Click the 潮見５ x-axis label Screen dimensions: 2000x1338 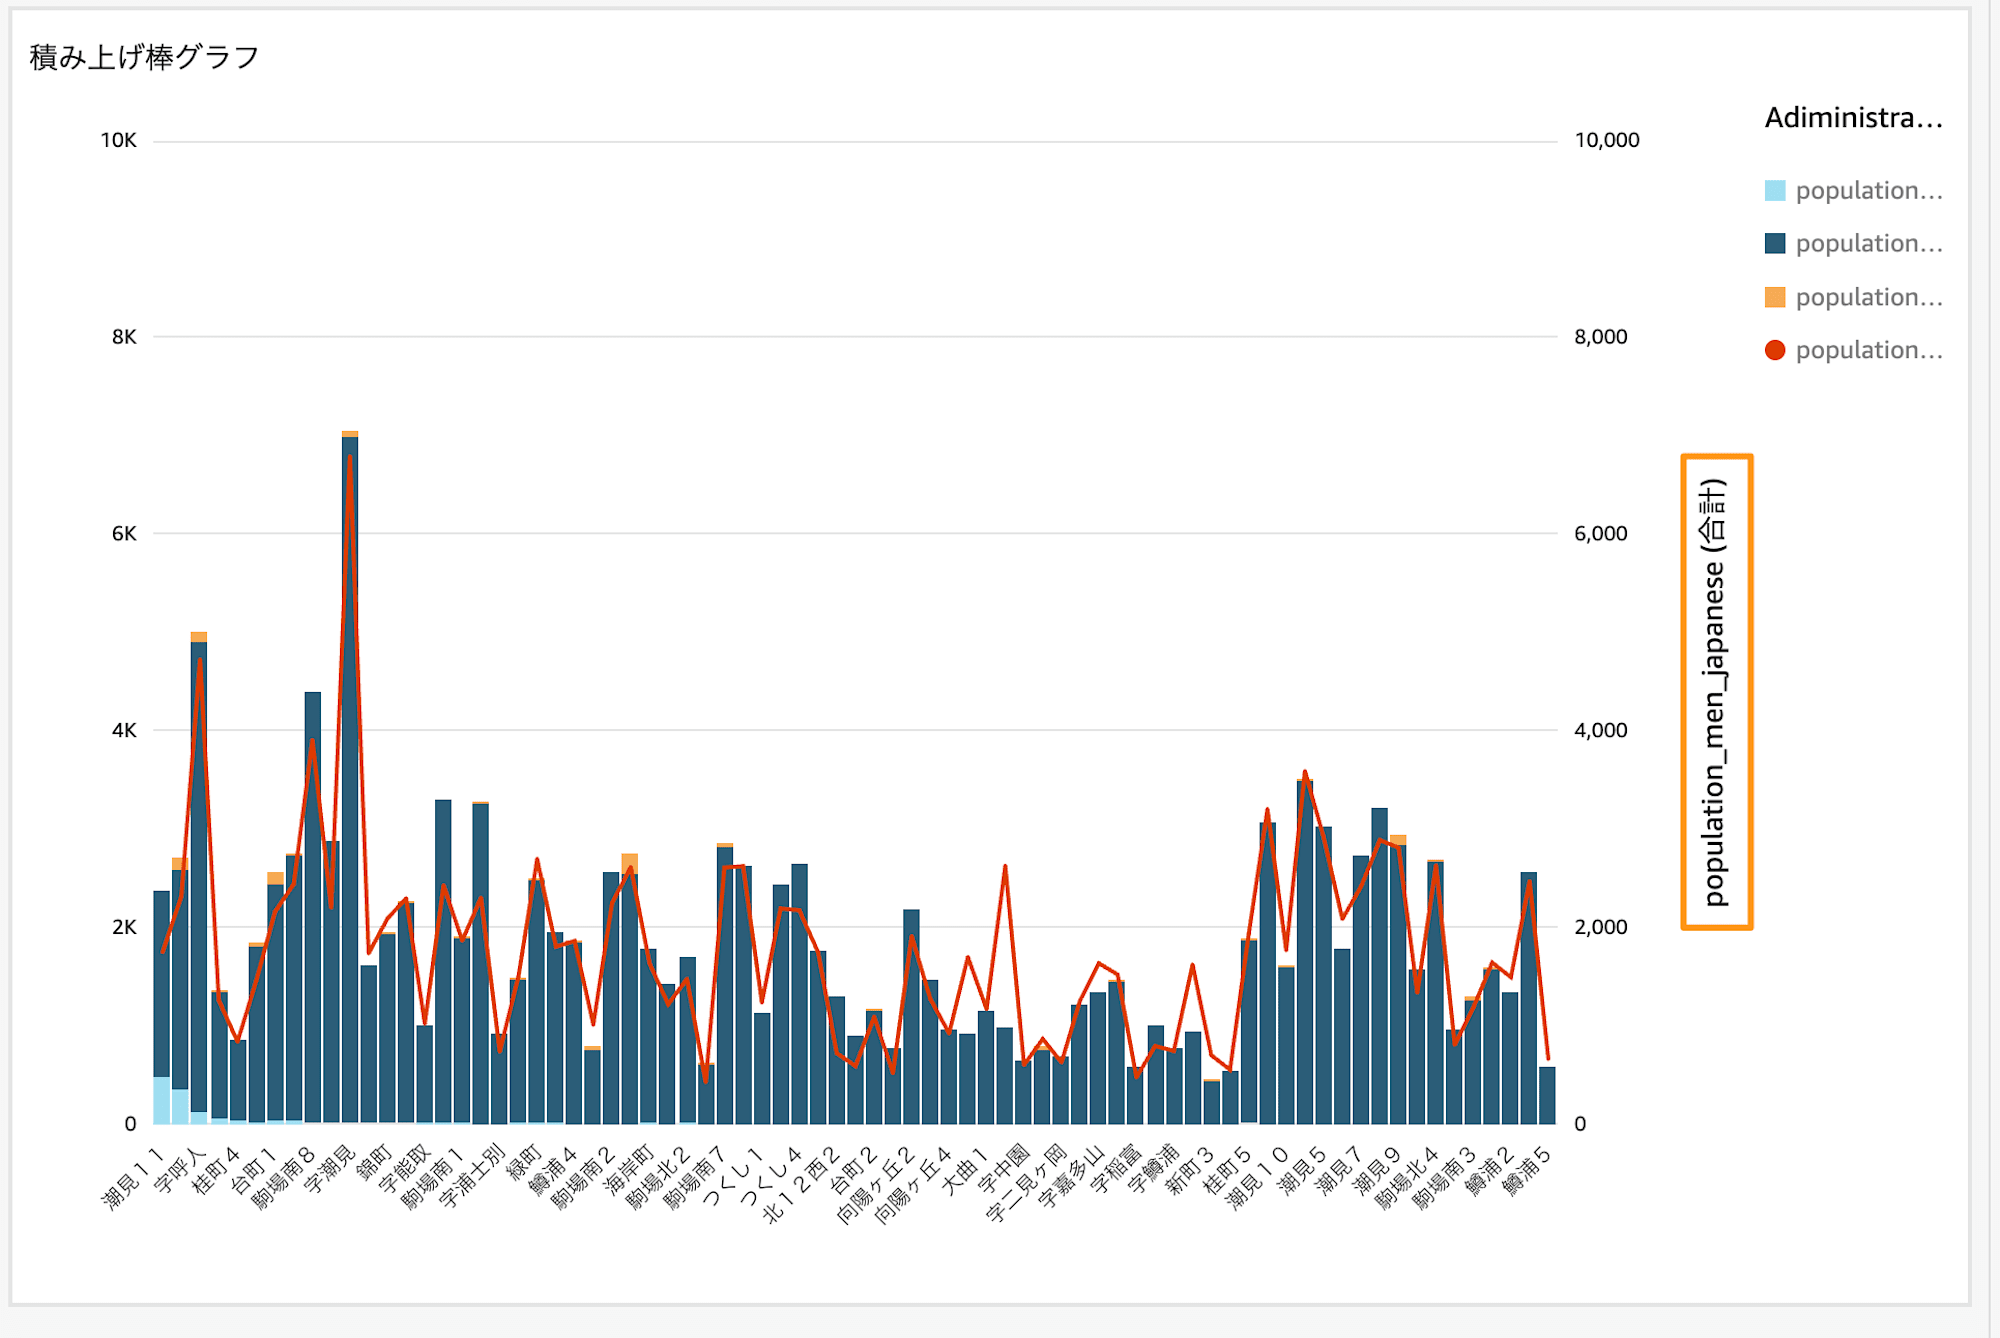click(1302, 1170)
